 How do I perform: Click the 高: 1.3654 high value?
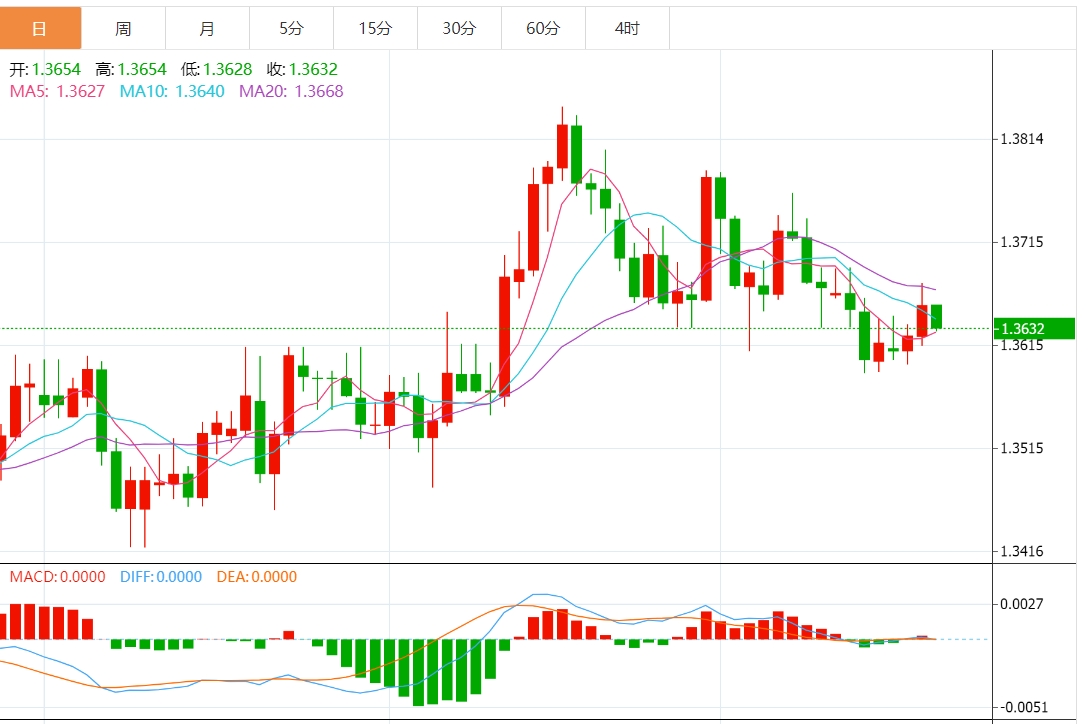(x=131, y=70)
